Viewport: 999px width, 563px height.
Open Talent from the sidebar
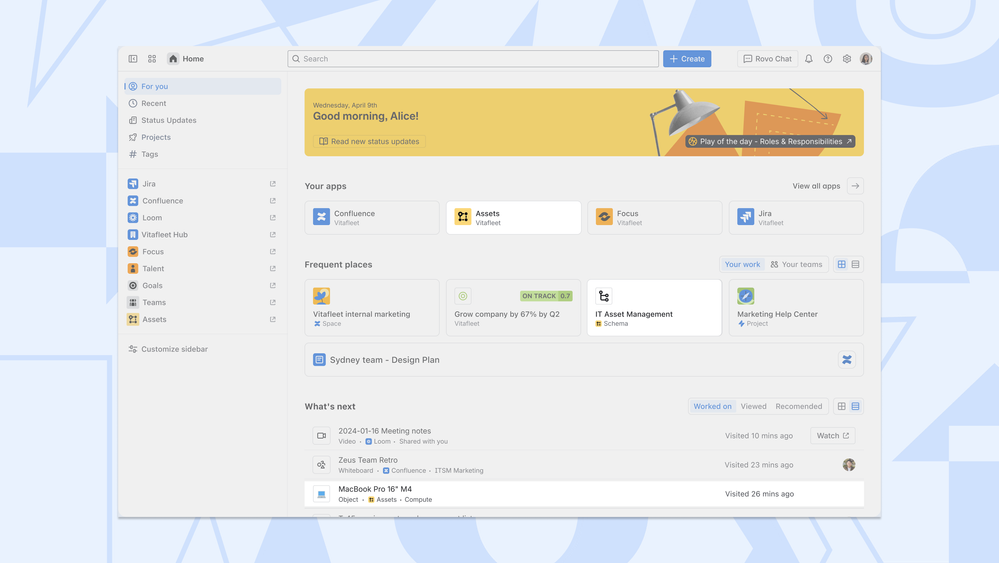203,269
